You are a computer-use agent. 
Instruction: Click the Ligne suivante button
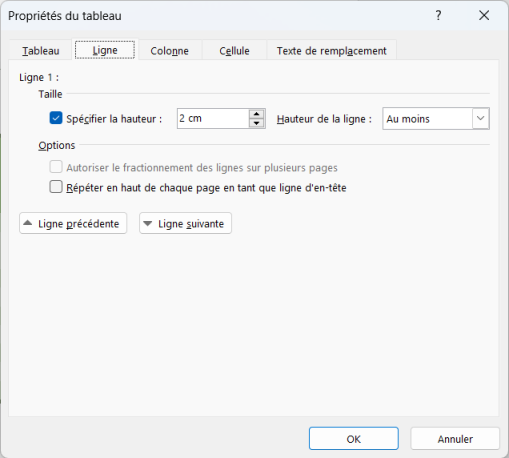pos(185,223)
